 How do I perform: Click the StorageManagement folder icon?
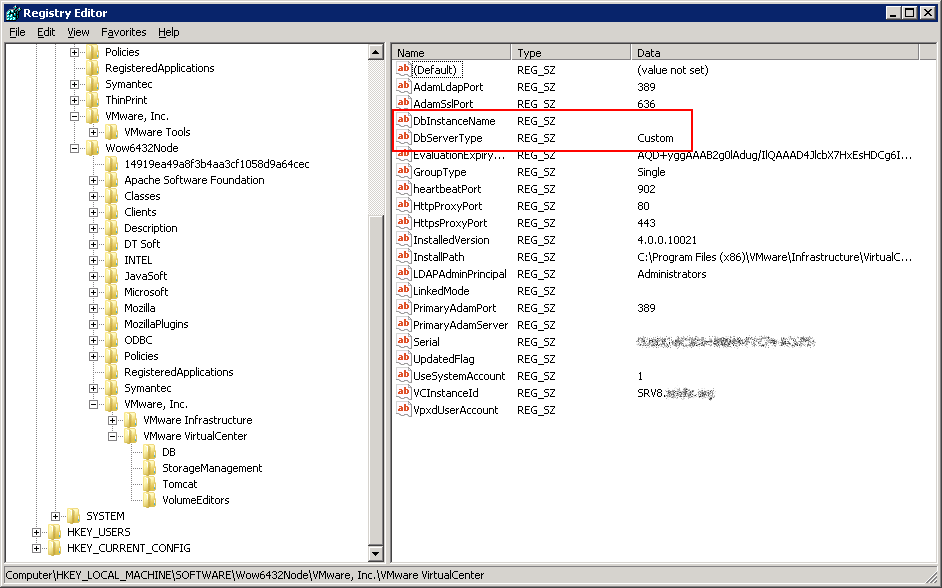click(150, 468)
